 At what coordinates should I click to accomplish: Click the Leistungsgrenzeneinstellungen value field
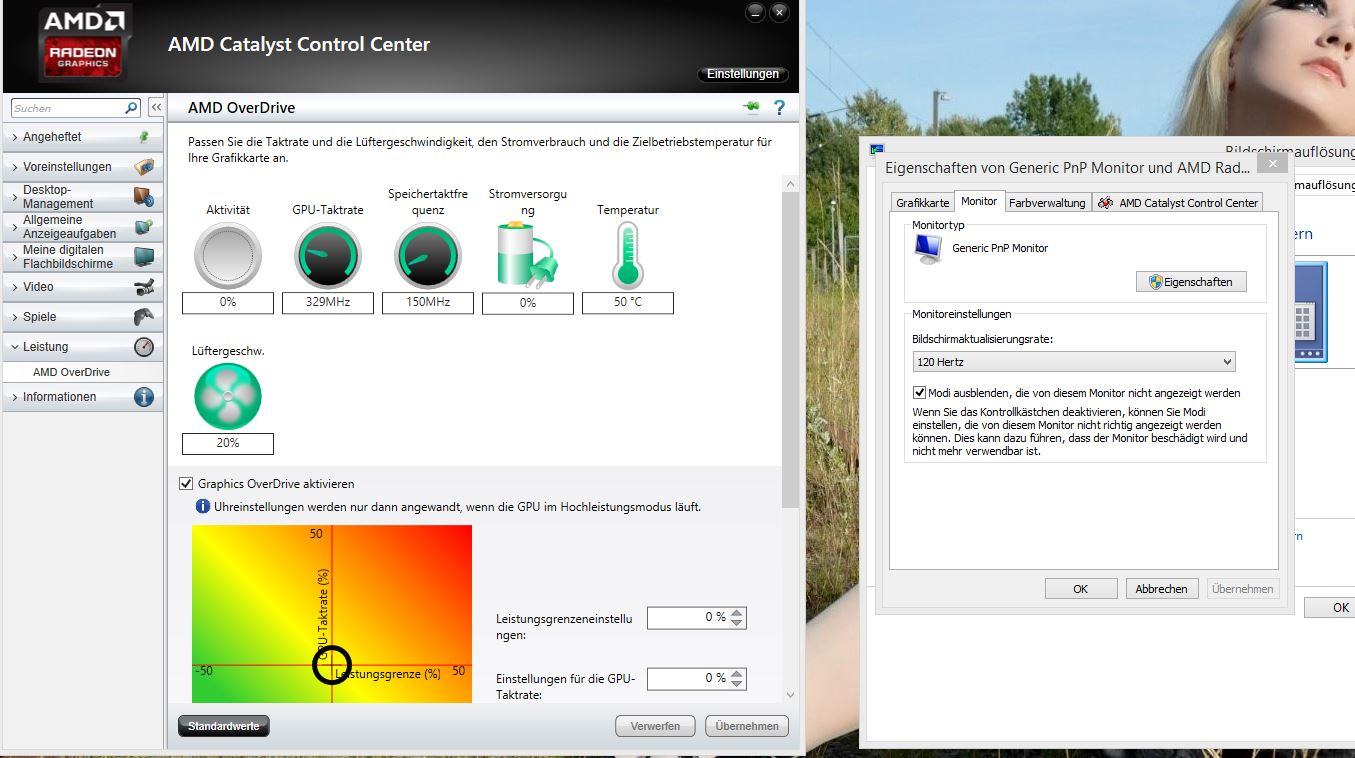[x=688, y=618]
